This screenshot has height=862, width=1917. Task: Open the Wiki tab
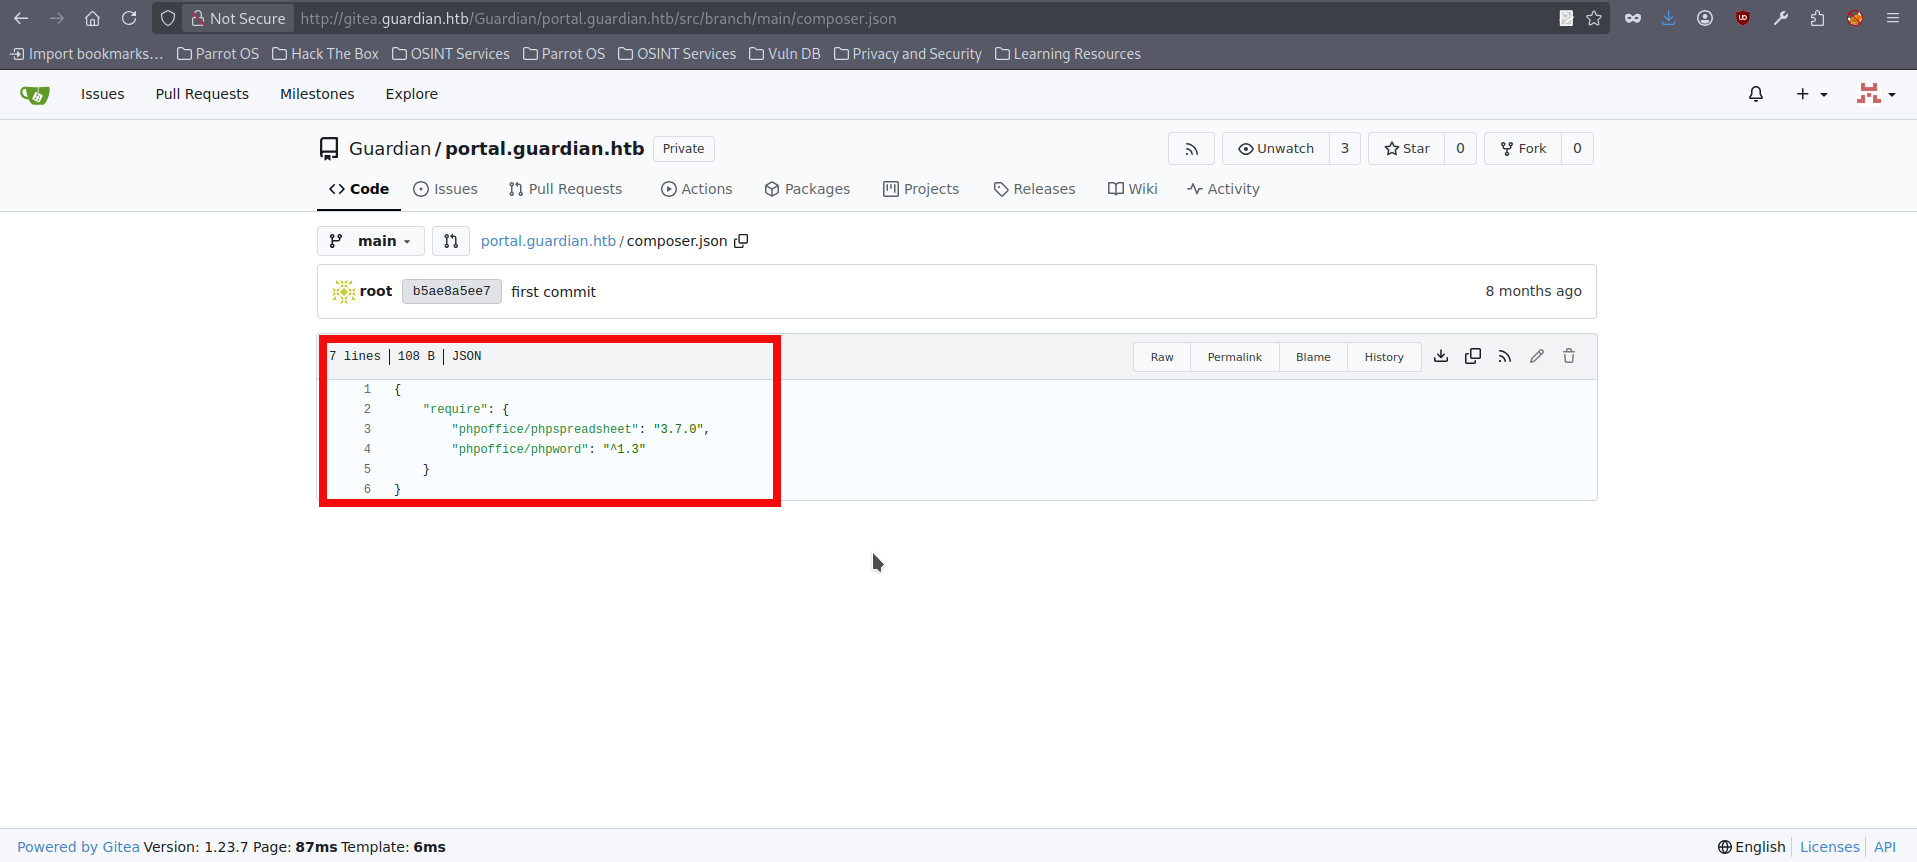1132,189
